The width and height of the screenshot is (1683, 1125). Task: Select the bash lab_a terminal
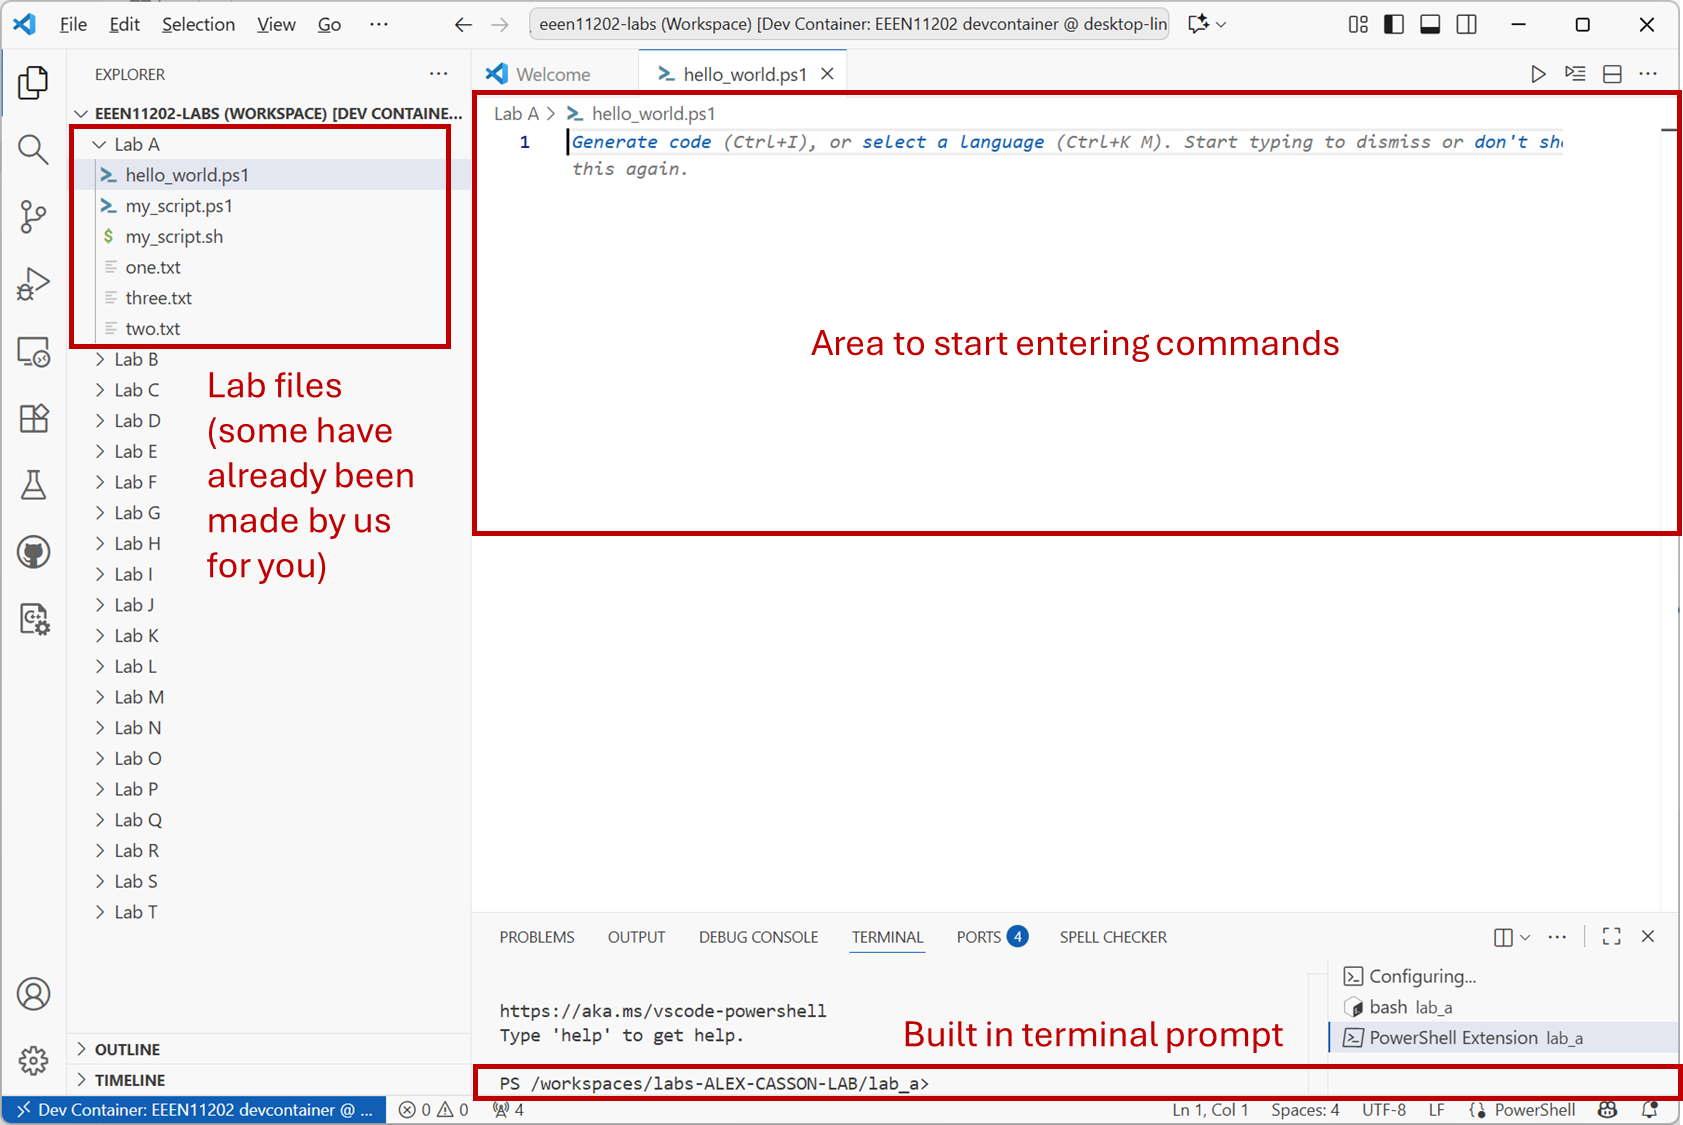(x=1410, y=1007)
